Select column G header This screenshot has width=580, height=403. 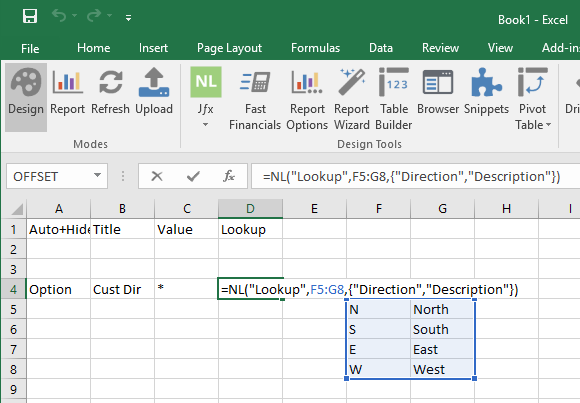[x=442, y=209]
